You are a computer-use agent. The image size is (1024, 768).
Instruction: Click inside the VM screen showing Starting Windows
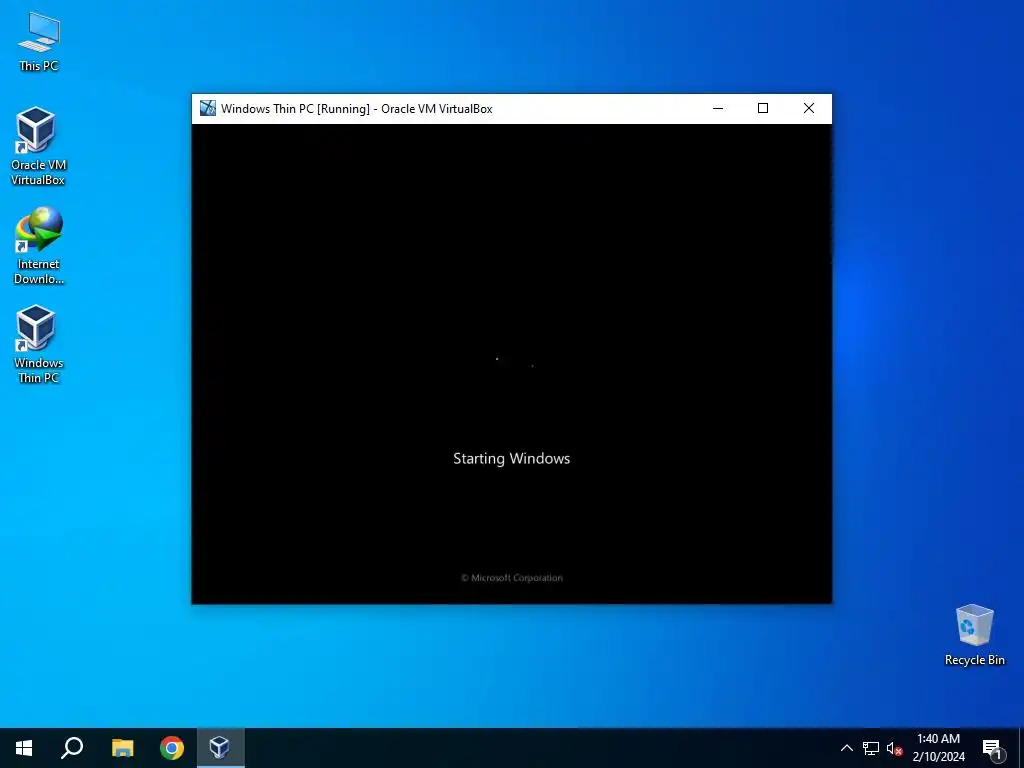pyautogui.click(x=511, y=364)
